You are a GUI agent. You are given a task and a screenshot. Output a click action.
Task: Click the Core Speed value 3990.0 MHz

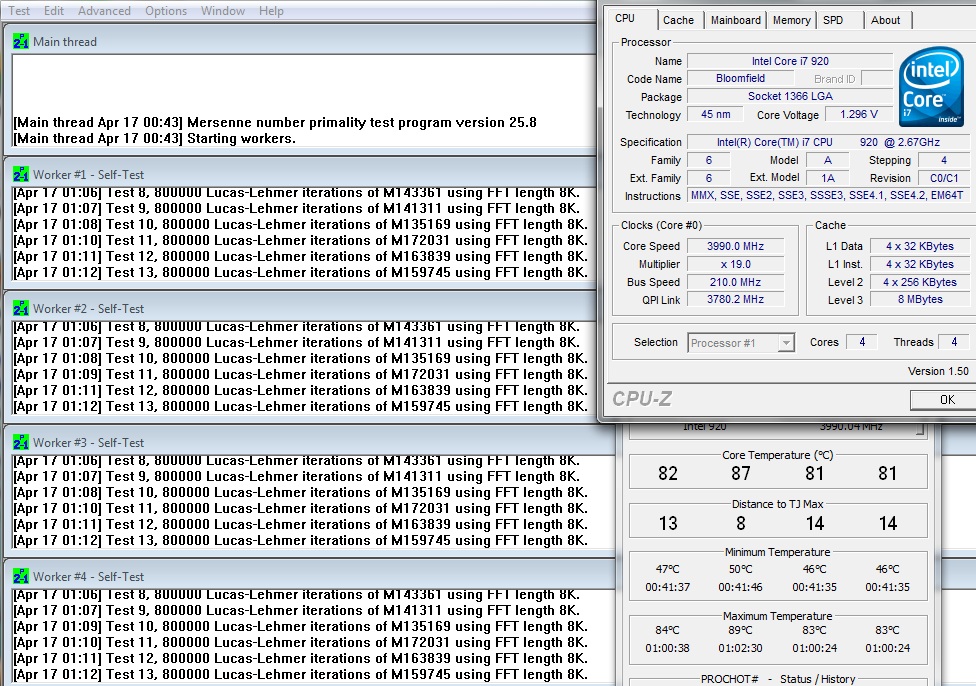point(735,247)
